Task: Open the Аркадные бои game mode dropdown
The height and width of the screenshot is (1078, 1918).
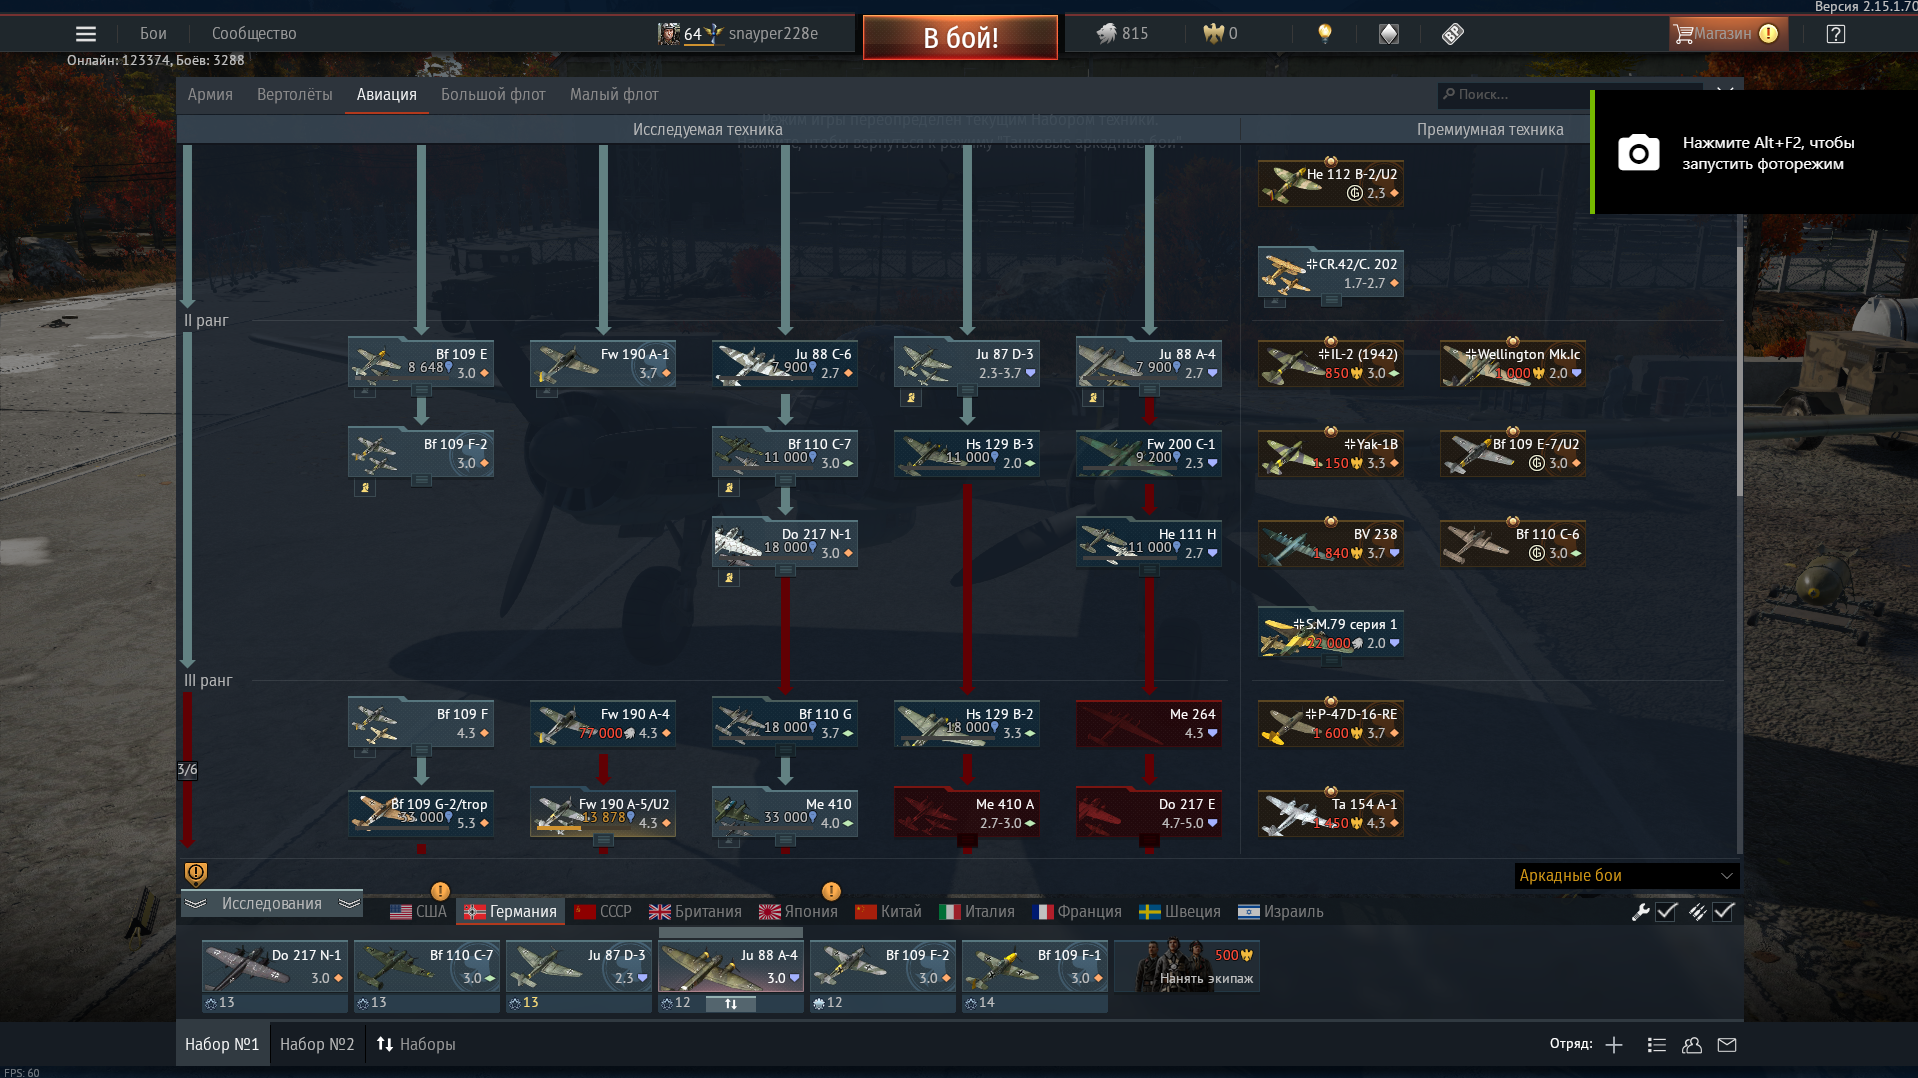Action: coord(1627,876)
